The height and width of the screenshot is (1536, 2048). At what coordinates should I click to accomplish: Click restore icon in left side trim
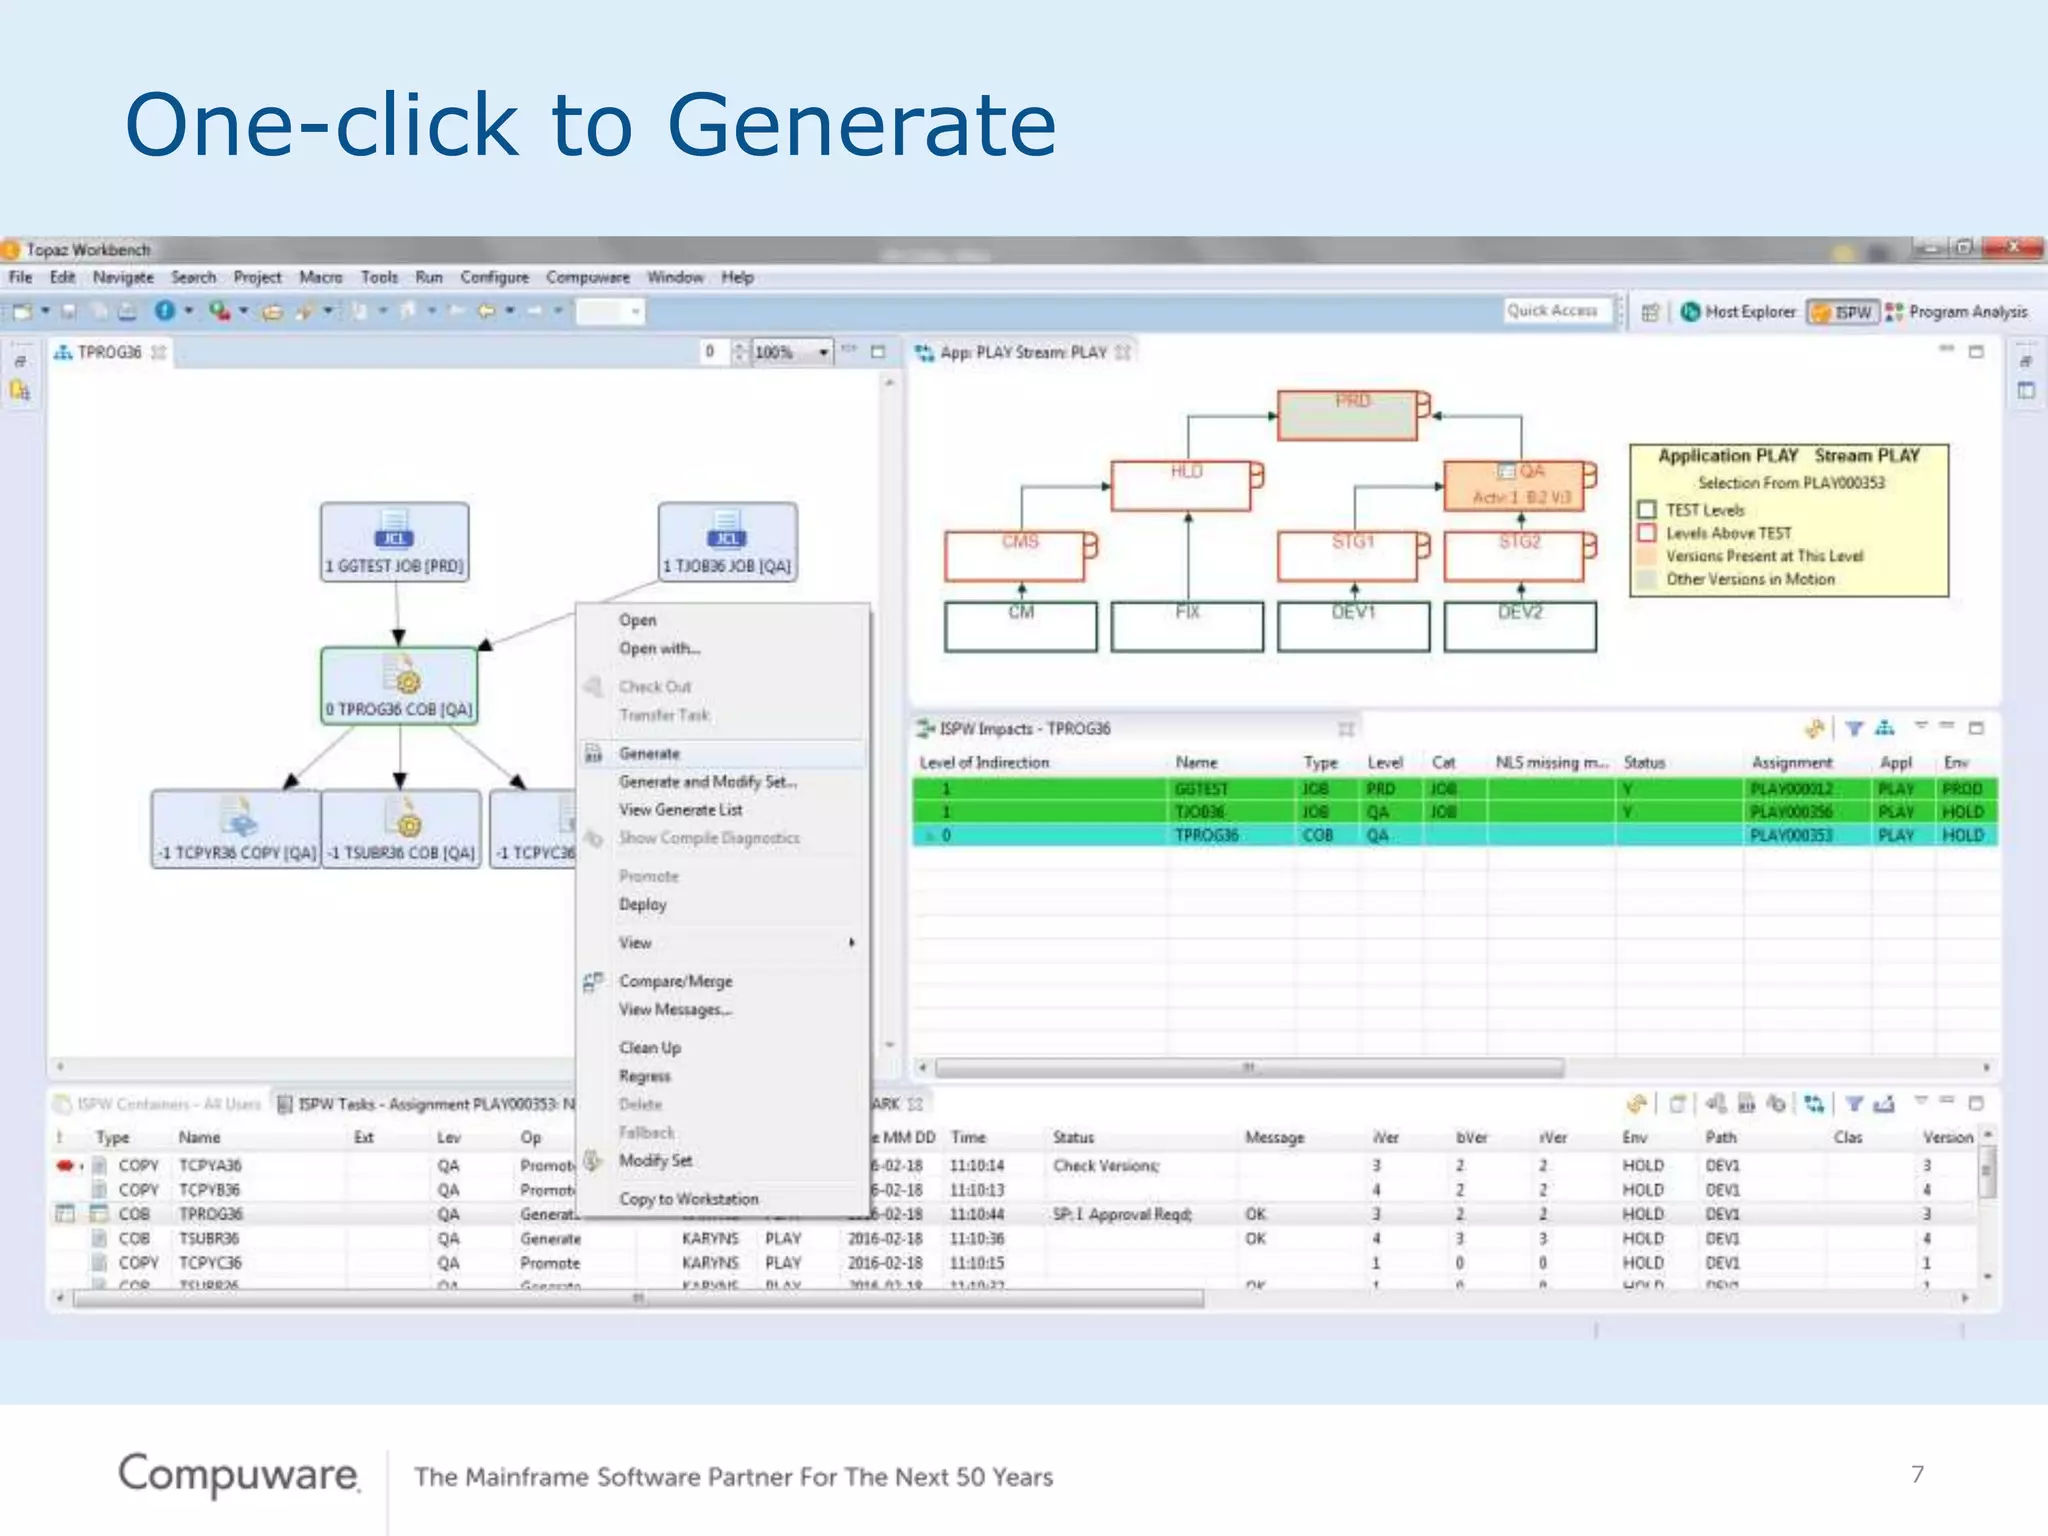(x=21, y=362)
